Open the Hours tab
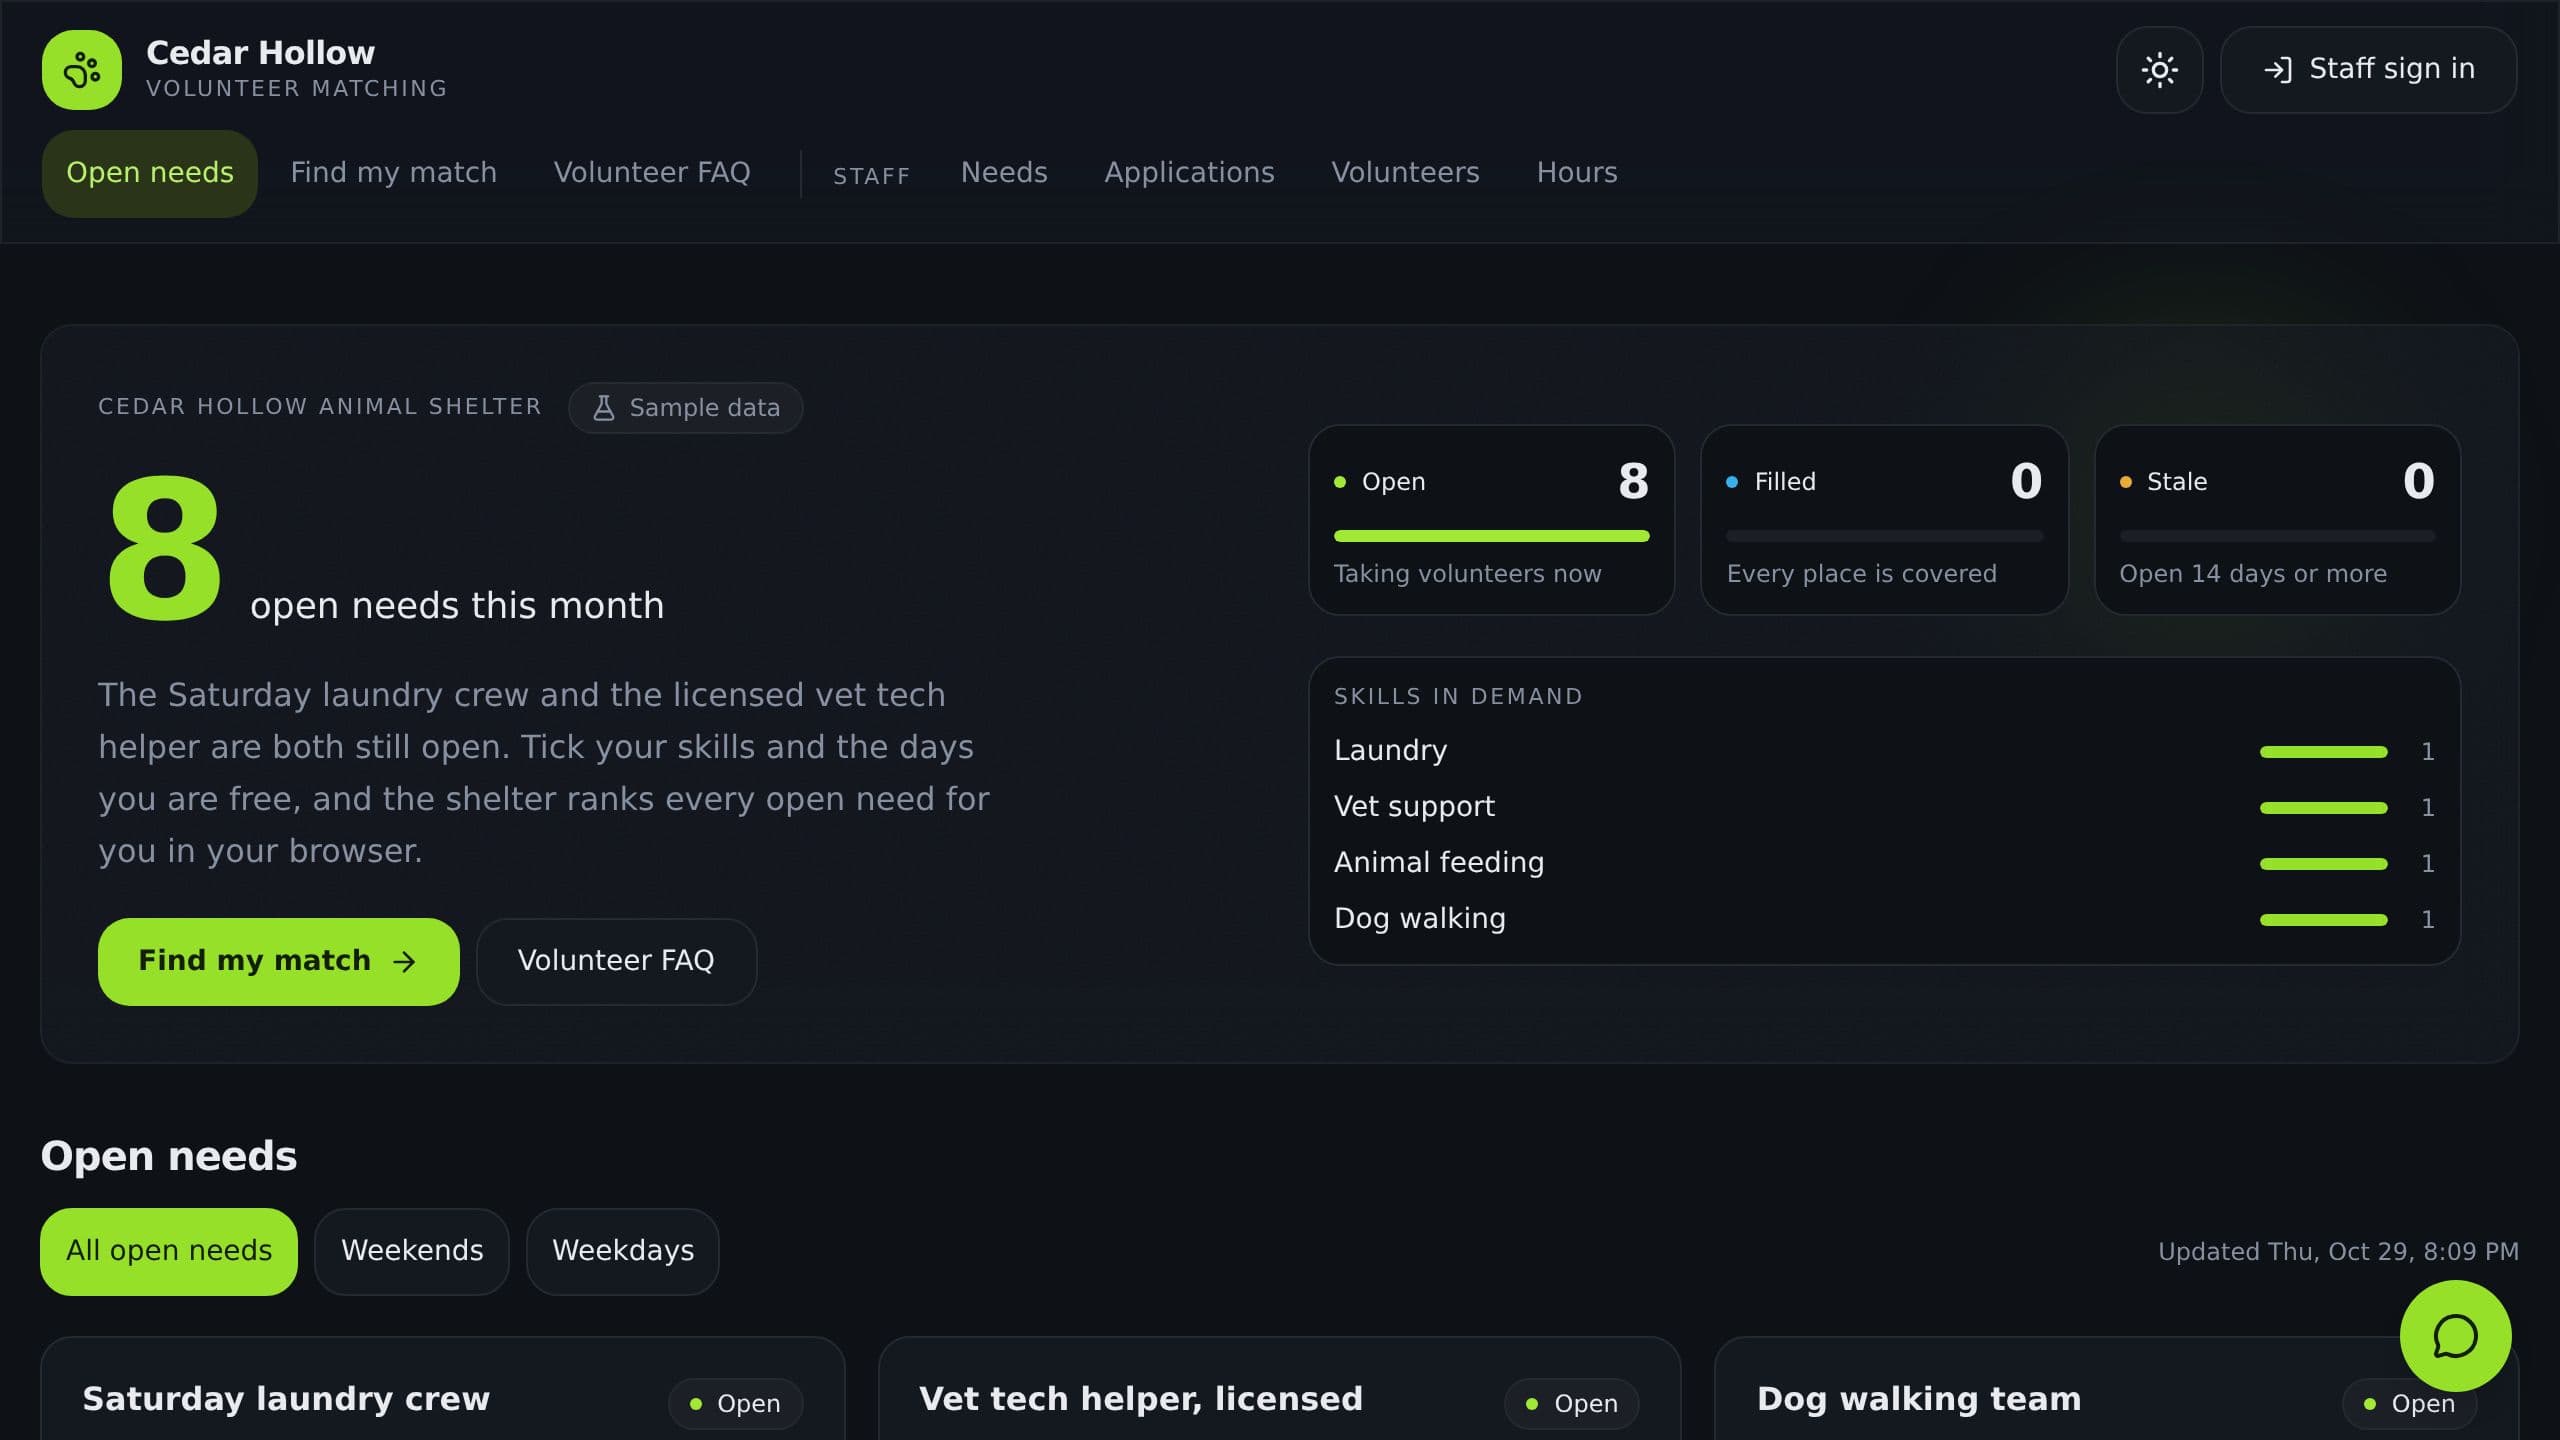This screenshot has height=1440, width=2560. click(1577, 173)
